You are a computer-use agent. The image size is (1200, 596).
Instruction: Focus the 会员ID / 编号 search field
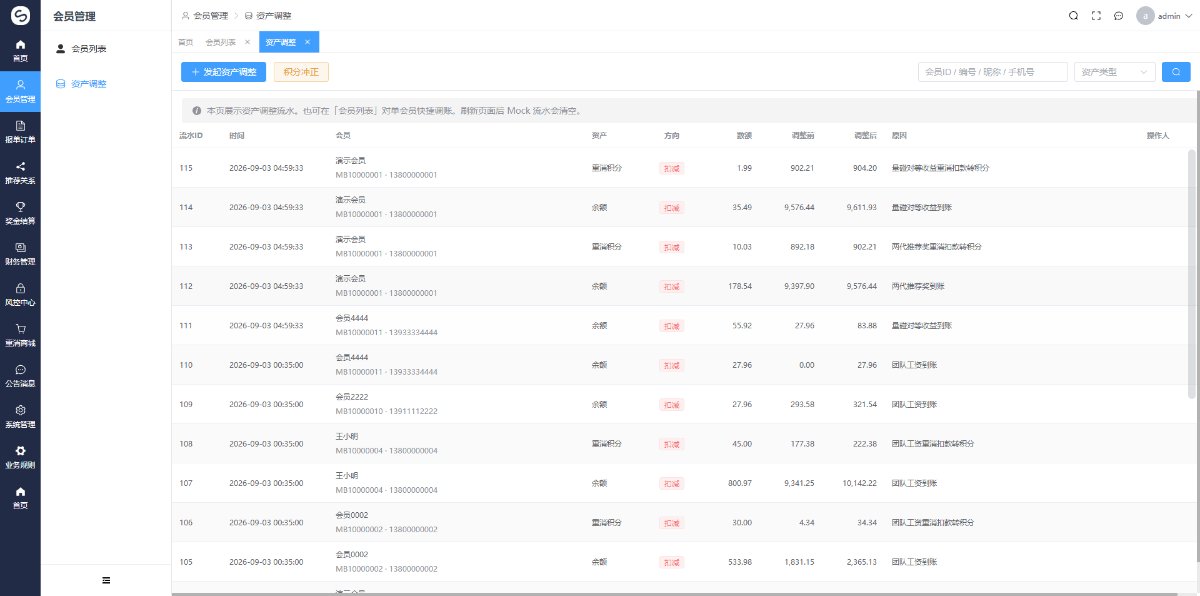click(x=993, y=72)
